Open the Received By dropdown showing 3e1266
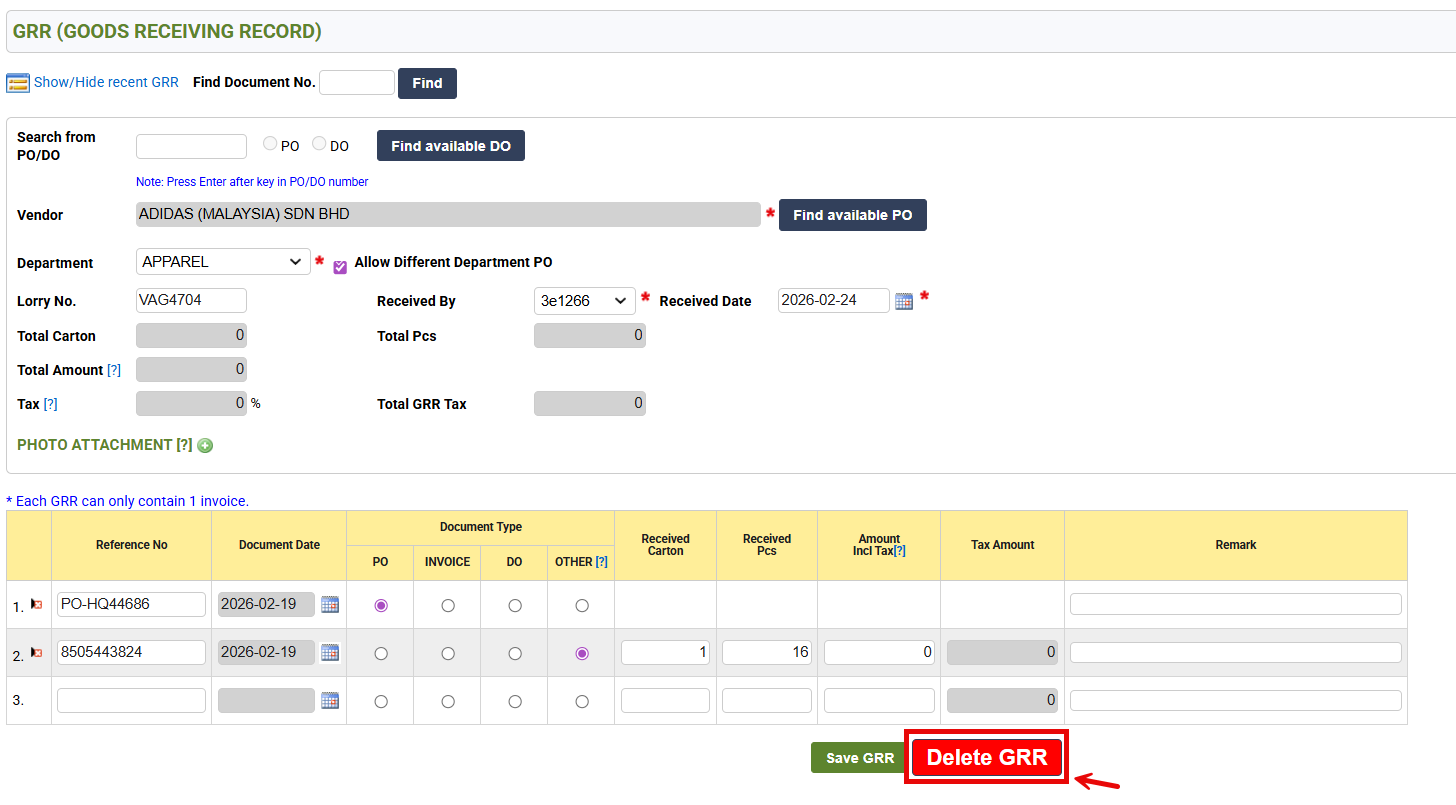 click(x=584, y=301)
